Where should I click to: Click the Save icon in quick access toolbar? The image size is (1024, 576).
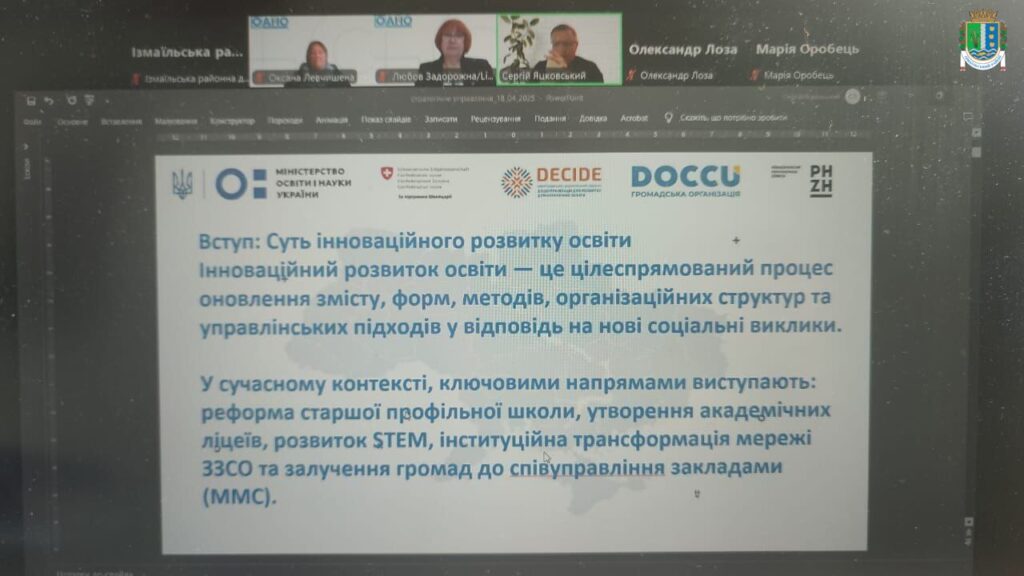tap(32, 101)
